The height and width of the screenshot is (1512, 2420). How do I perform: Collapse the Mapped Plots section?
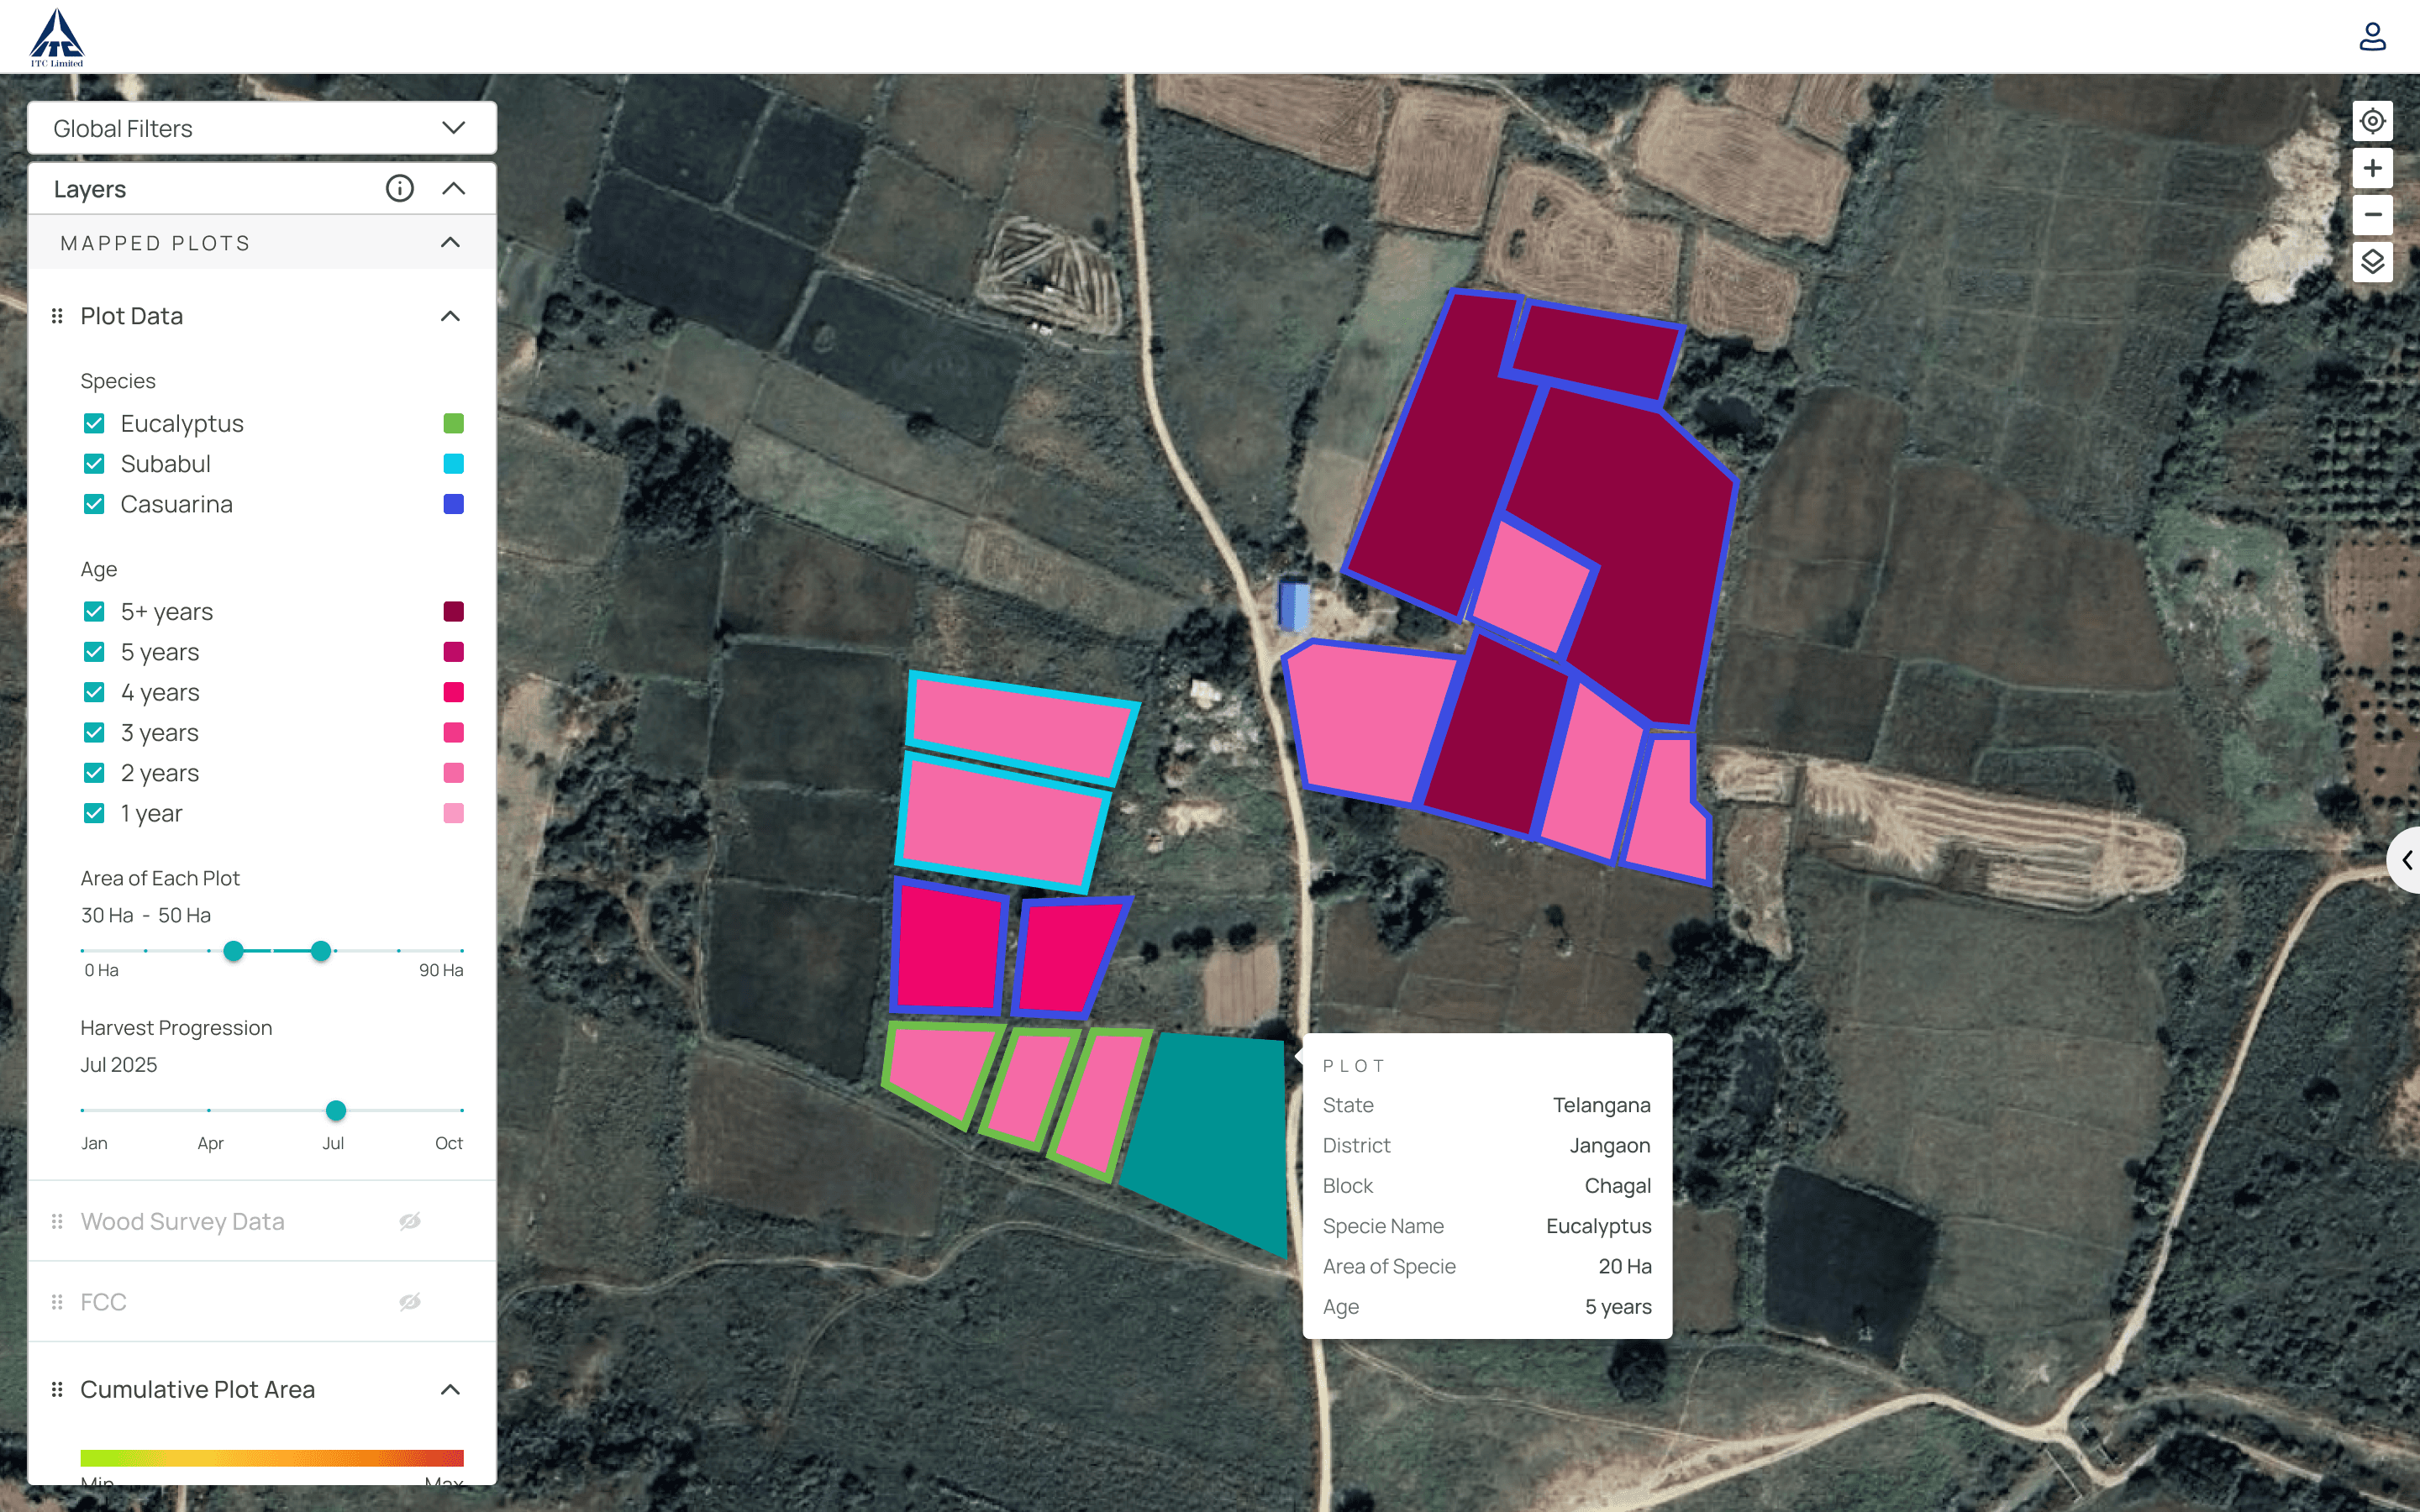pos(450,243)
